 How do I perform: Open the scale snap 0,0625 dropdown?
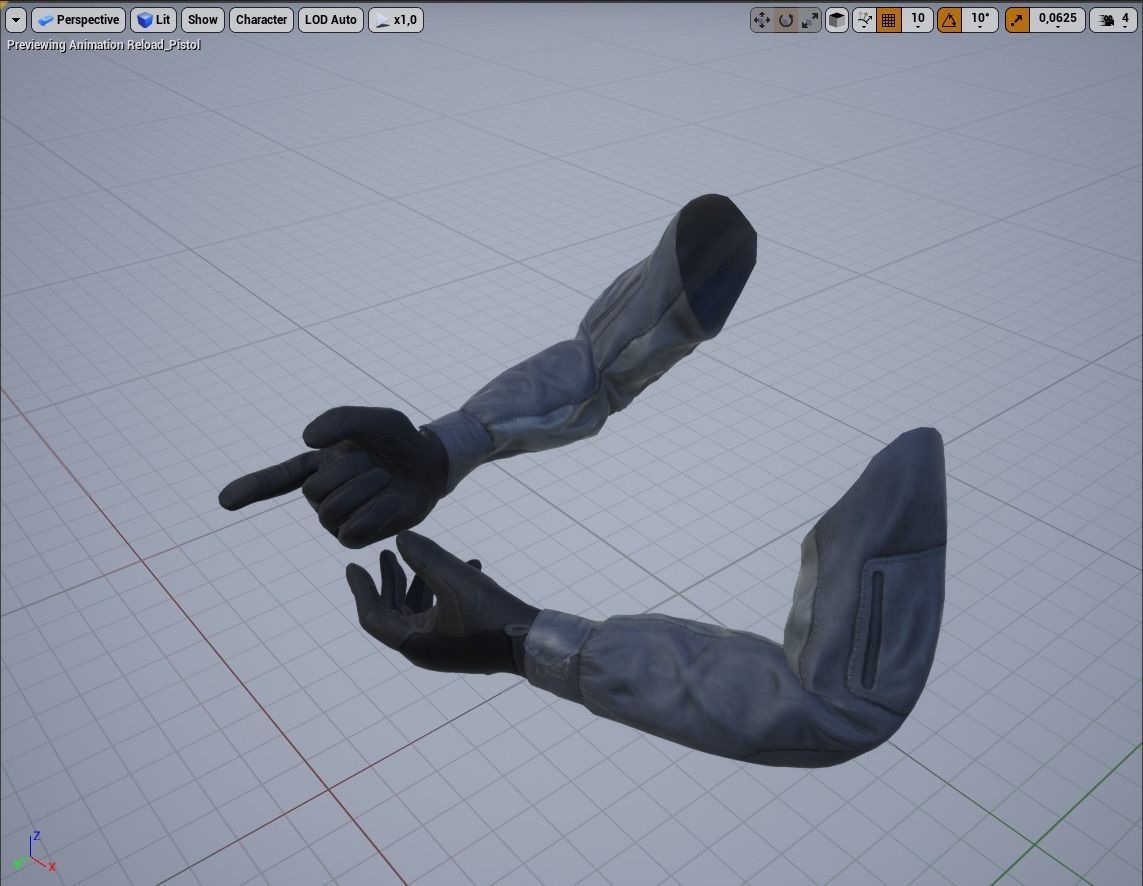(x=1058, y=20)
